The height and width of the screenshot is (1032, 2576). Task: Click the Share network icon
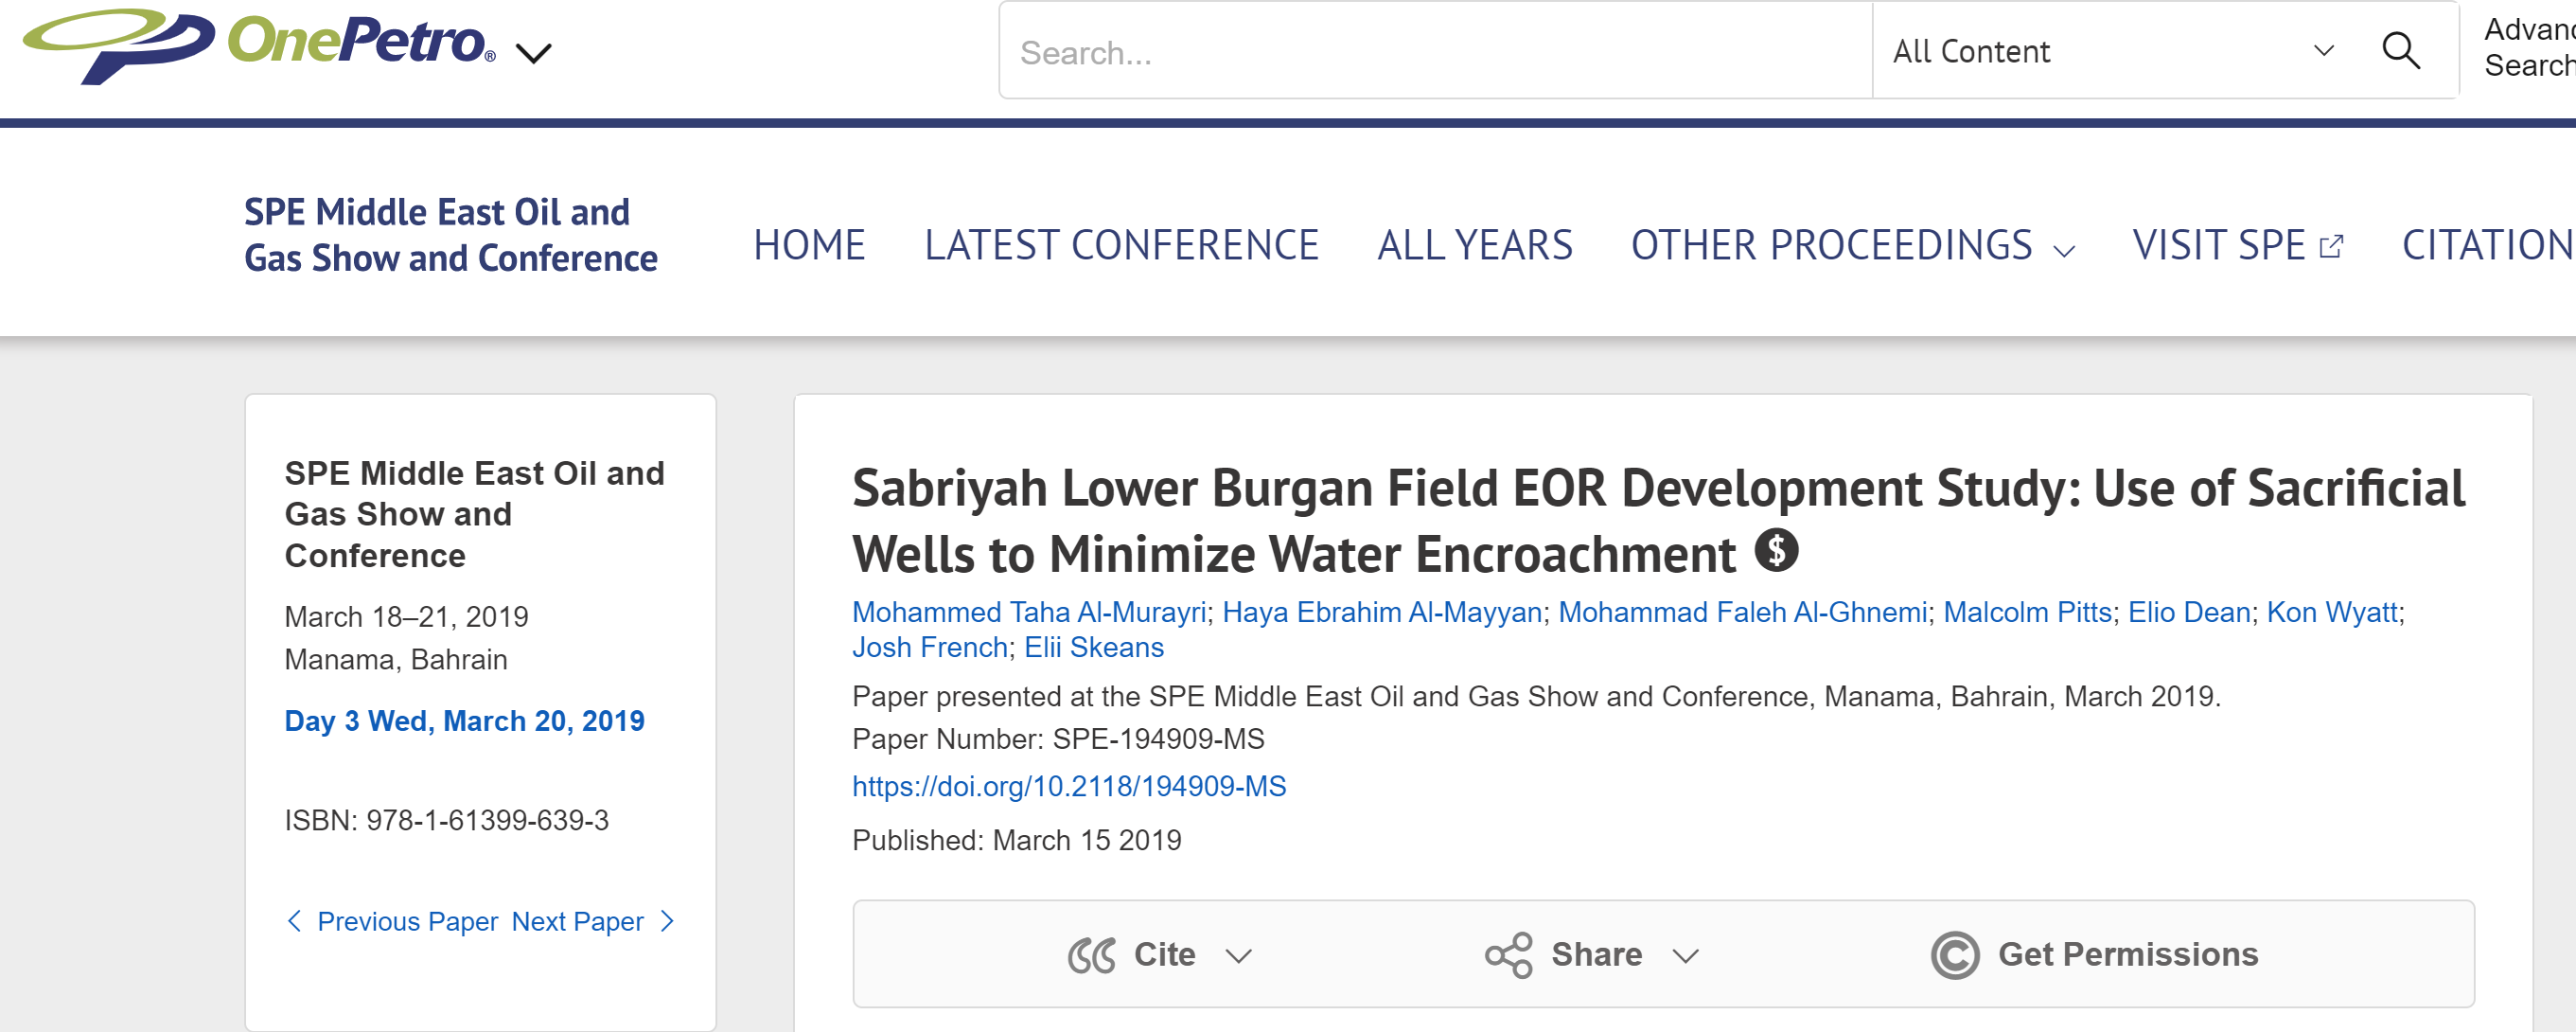(1509, 955)
